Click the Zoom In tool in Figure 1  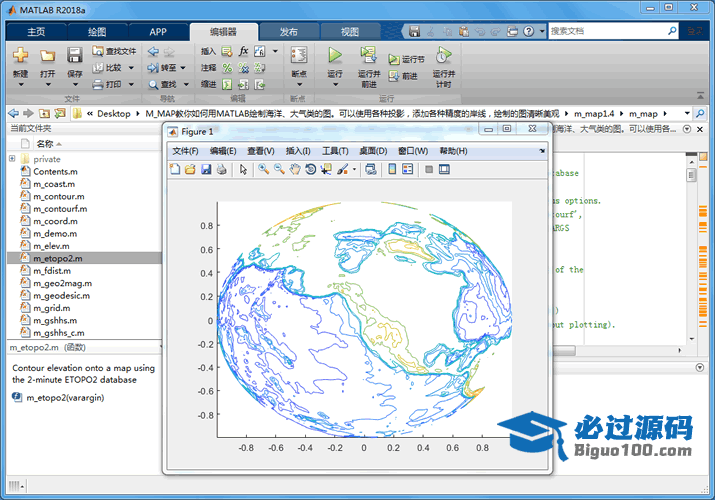[x=263, y=169]
